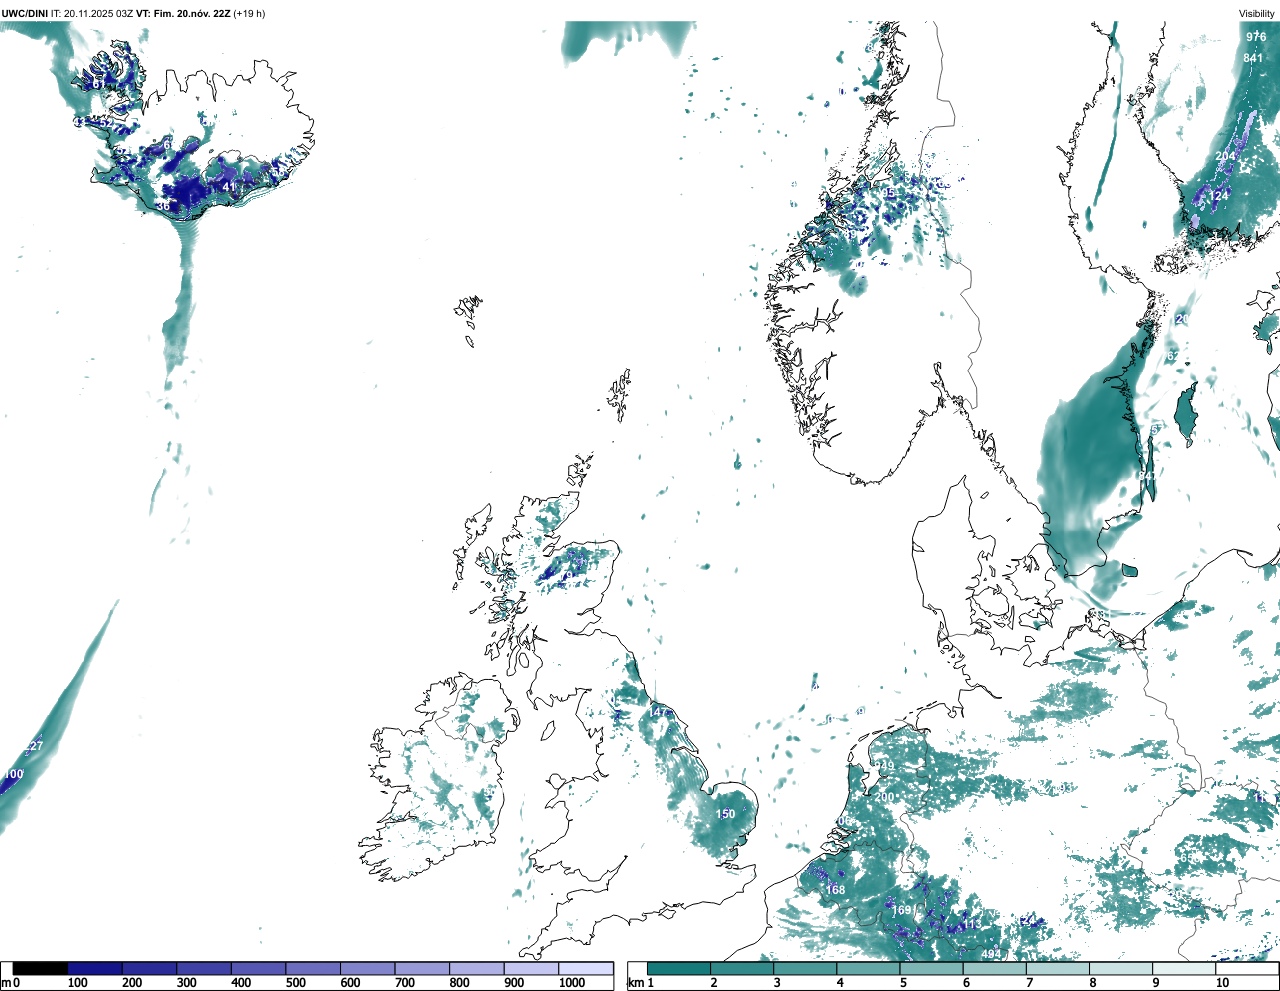Screen dimensions: 1280x991
Task: Click the 41 value in south Iceland
Action: (229, 187)
